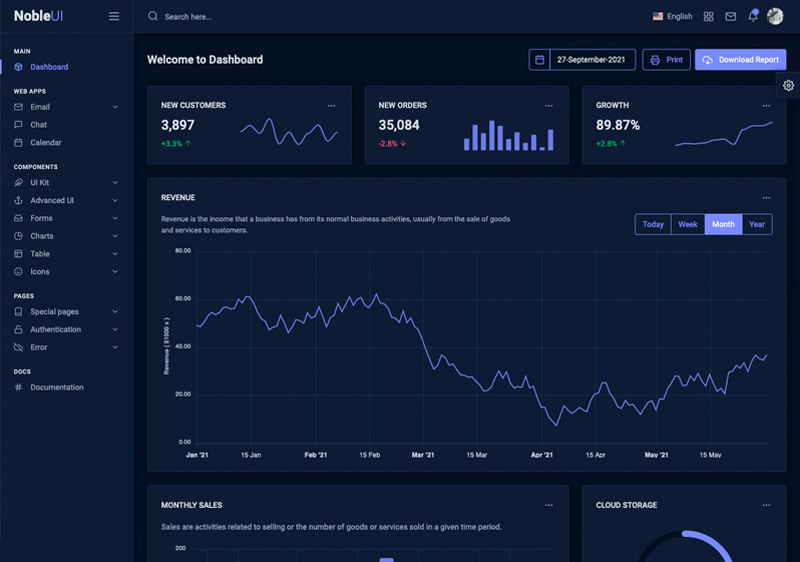This screenshot has width=800, height=562.
Task: Open the Chat sidebar item
Action: point(38,125)
